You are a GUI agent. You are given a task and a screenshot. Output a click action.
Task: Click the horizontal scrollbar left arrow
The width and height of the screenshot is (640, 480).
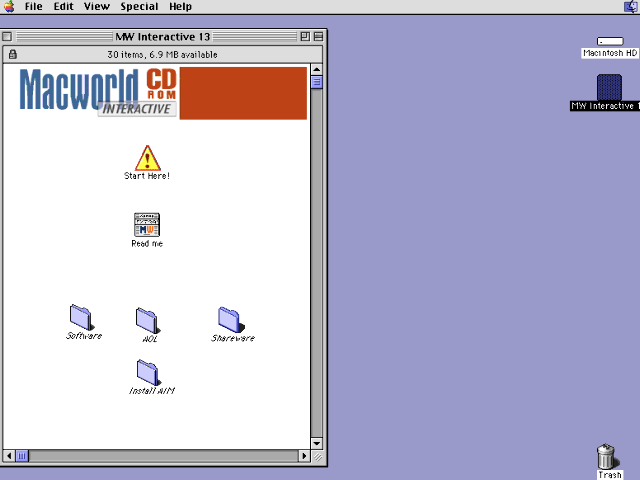pos(9,456)
